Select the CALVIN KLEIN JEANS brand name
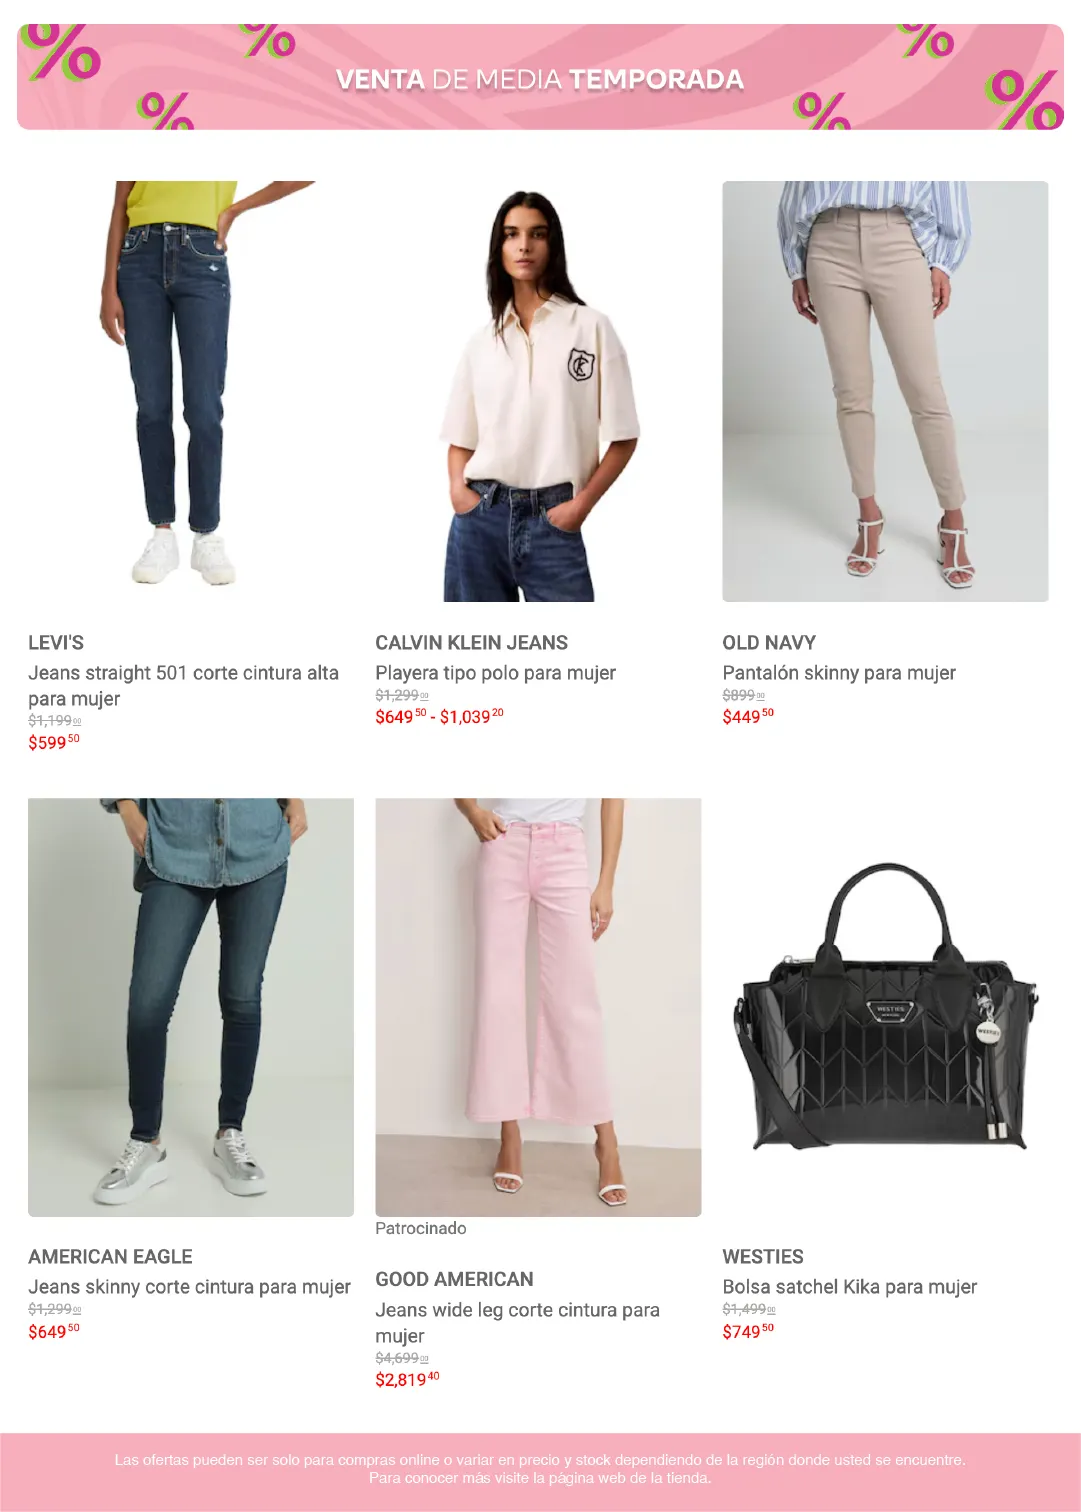 (471, 643)
